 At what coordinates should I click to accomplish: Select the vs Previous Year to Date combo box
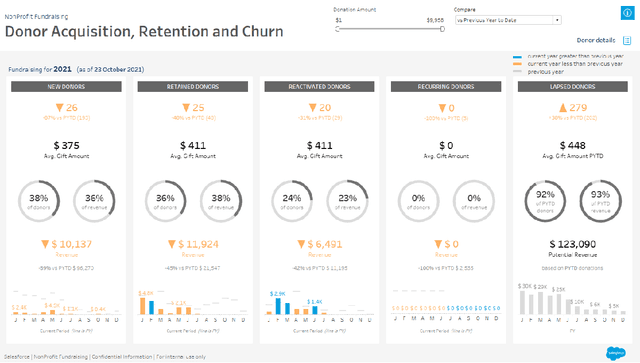[x=508, y=20]
